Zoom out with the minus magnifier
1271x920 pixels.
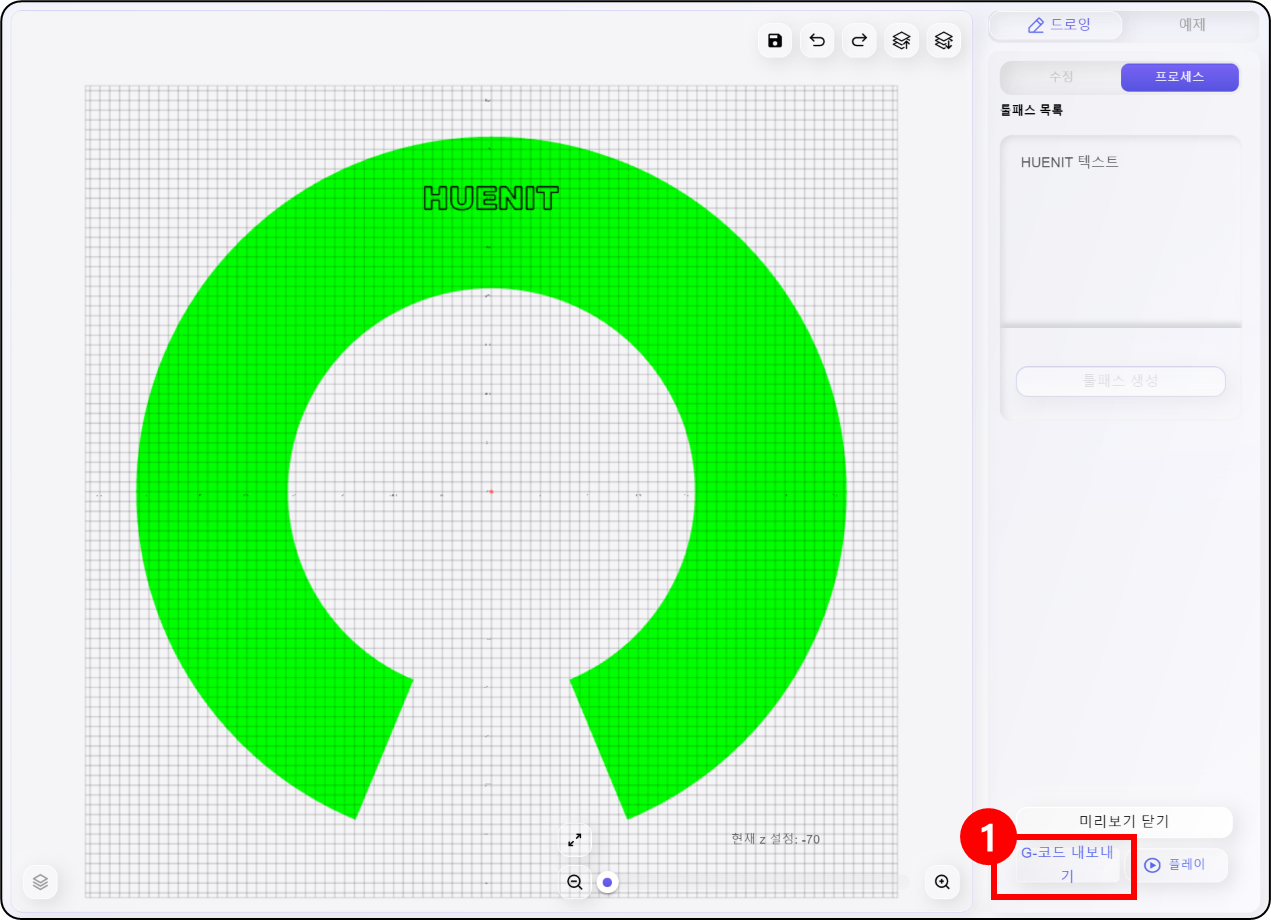click(575, 882)
